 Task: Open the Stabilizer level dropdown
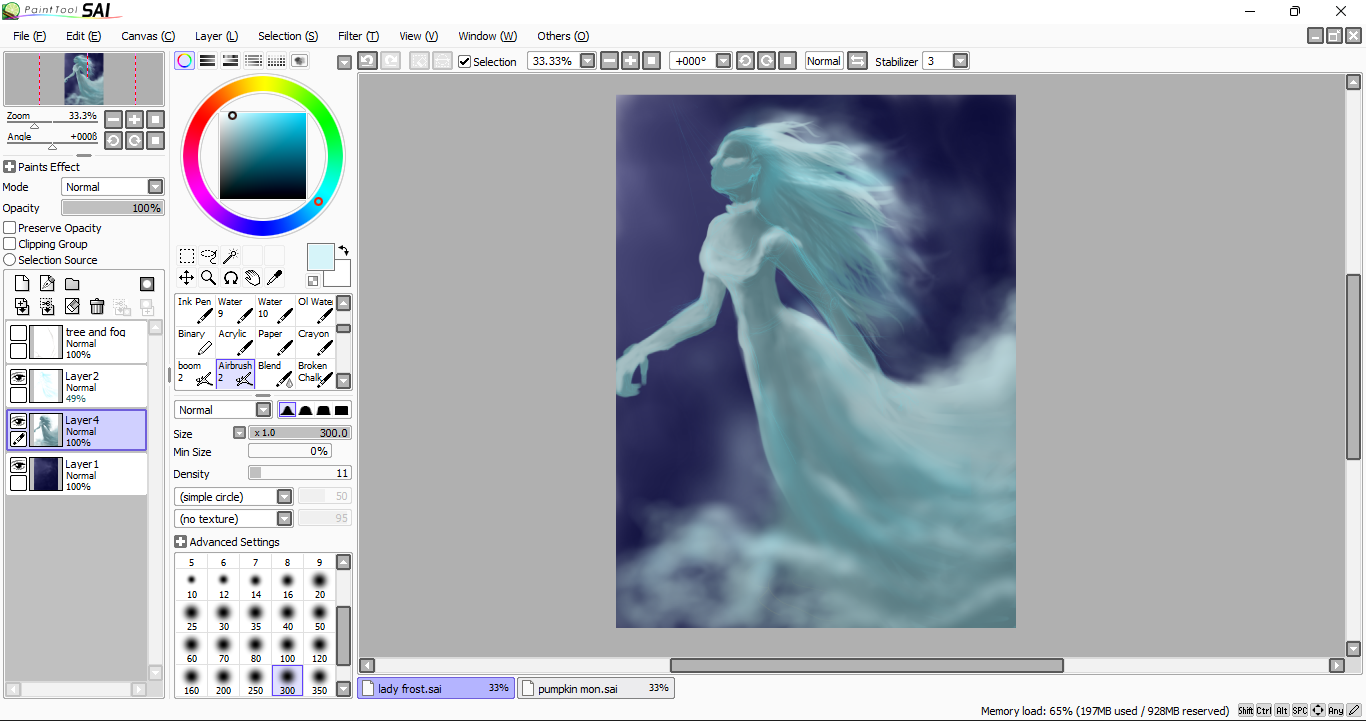(x=960, y=61)
